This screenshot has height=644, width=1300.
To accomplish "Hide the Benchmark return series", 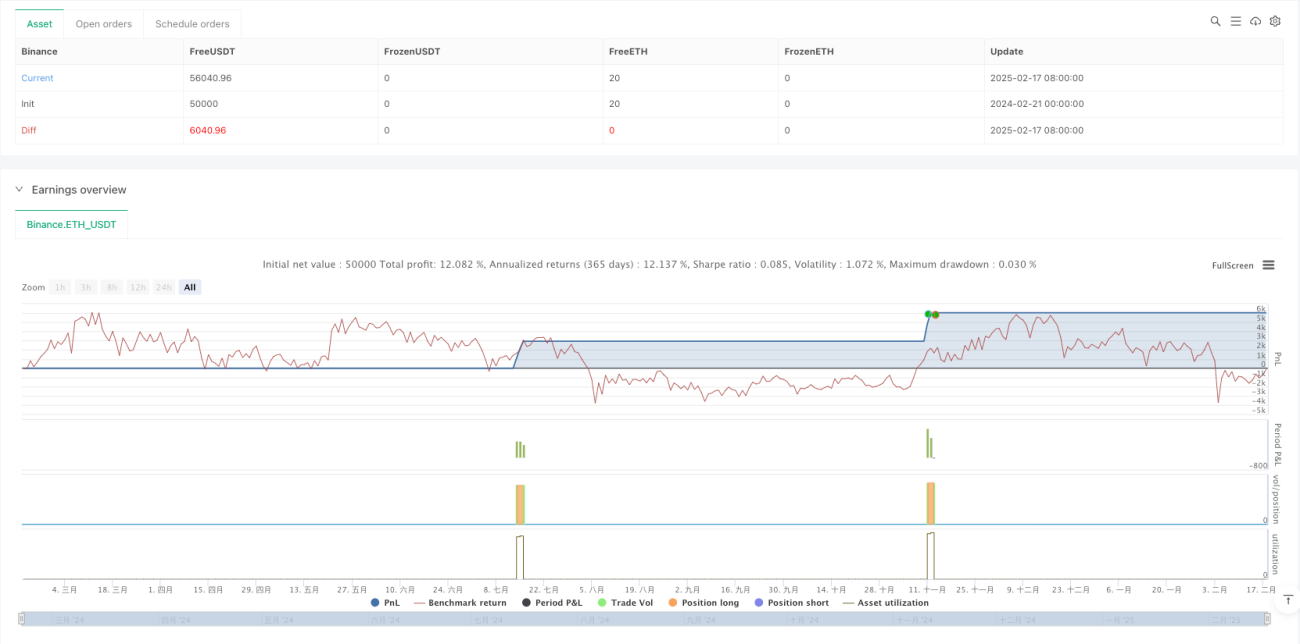I will [x=460, y=603].
